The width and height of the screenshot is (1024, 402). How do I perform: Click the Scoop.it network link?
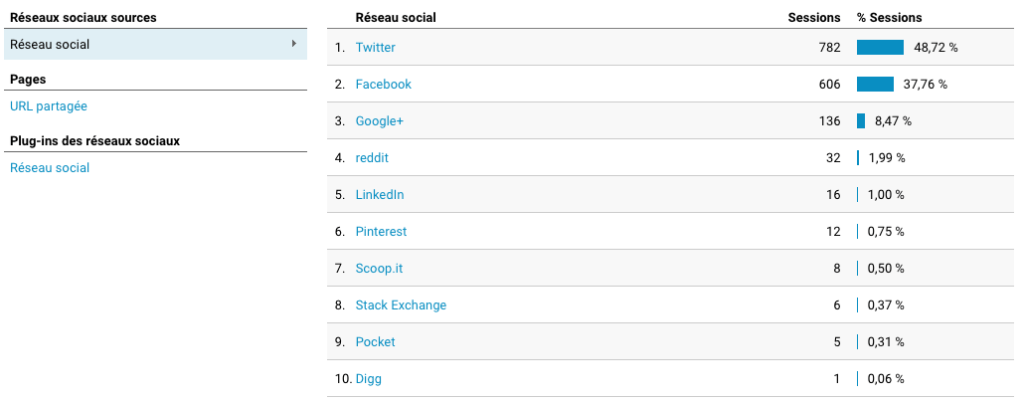(x=379, y=268)
